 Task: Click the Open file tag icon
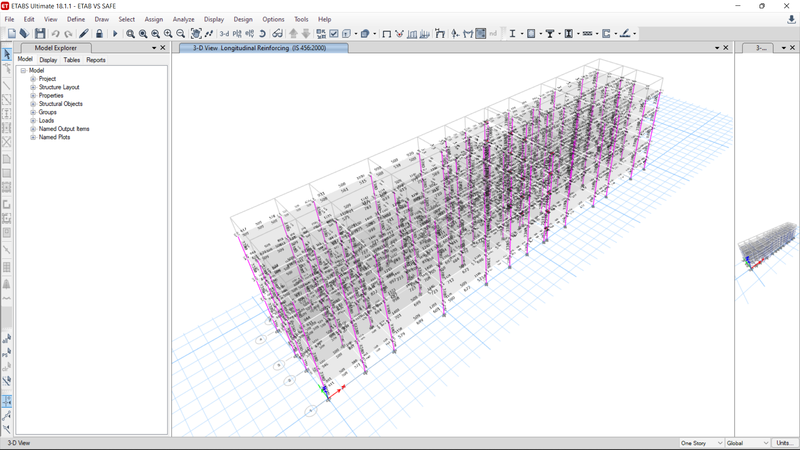coord(24,34)
